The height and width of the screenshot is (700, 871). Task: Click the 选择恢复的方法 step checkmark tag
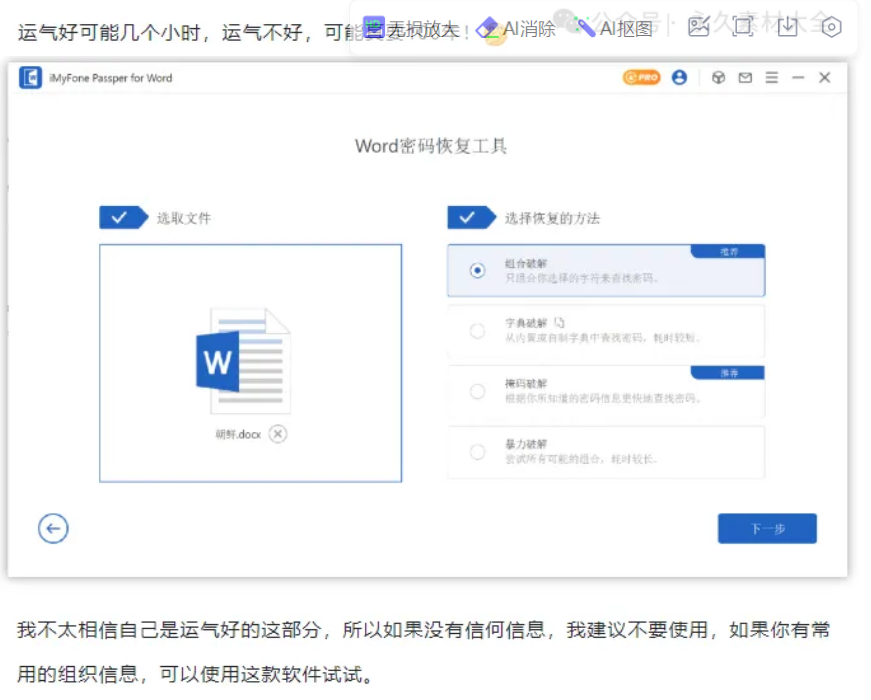click(472, 217)
